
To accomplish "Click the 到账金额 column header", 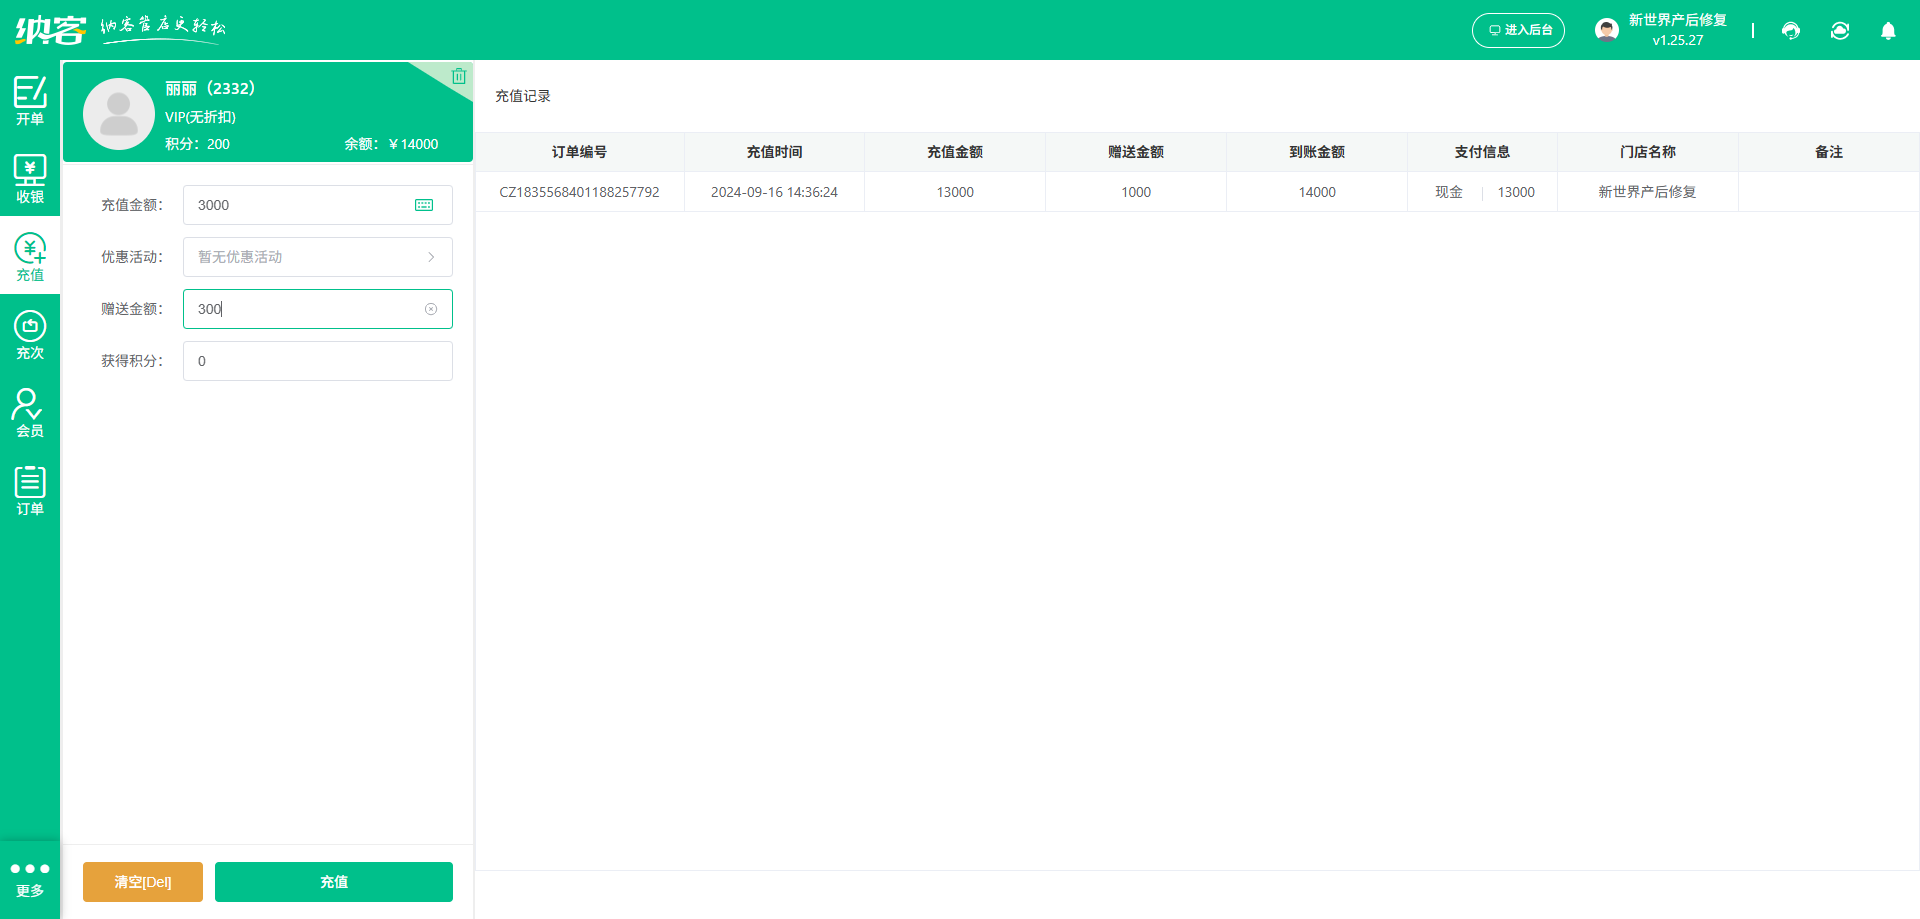I will point(1317,152).
